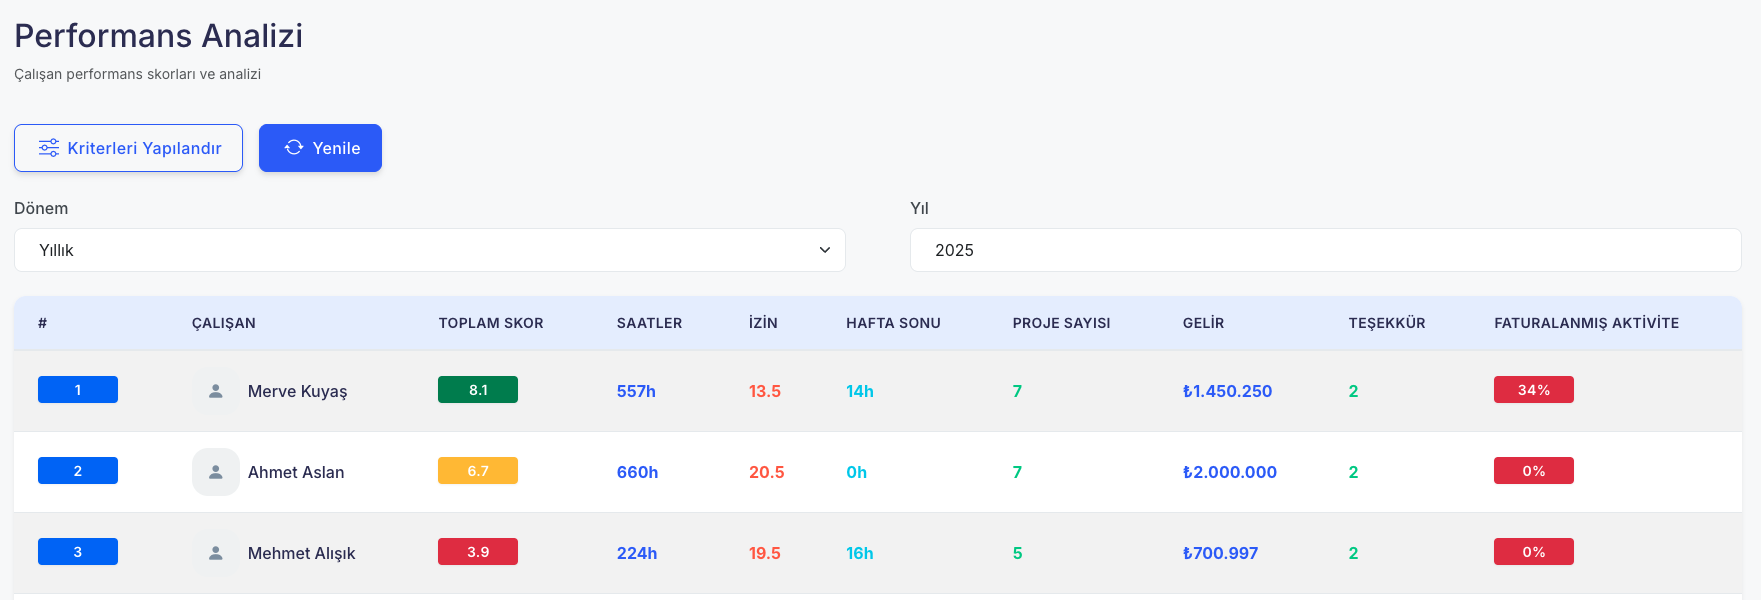The height and width of the screenshot is (600, 1761).
Task: Click the Dönem field label
Action: [41, 208]
